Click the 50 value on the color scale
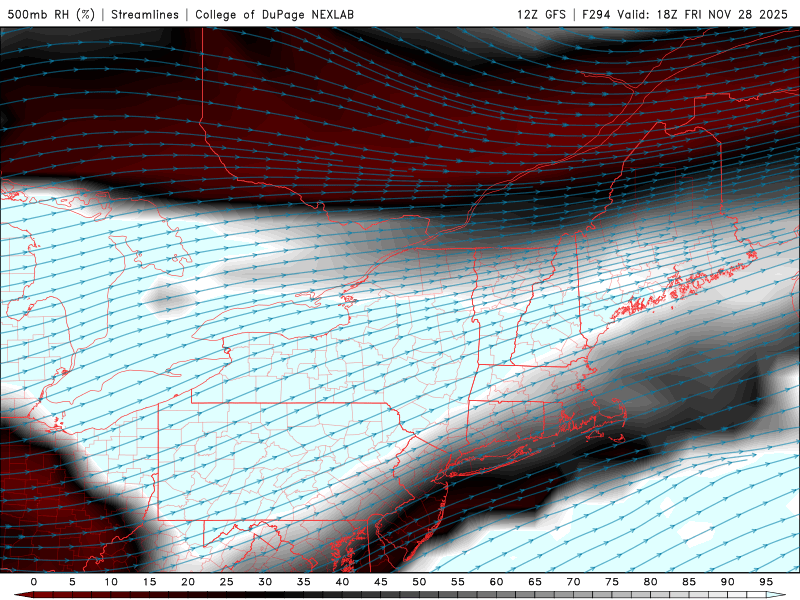 [419, 582]
